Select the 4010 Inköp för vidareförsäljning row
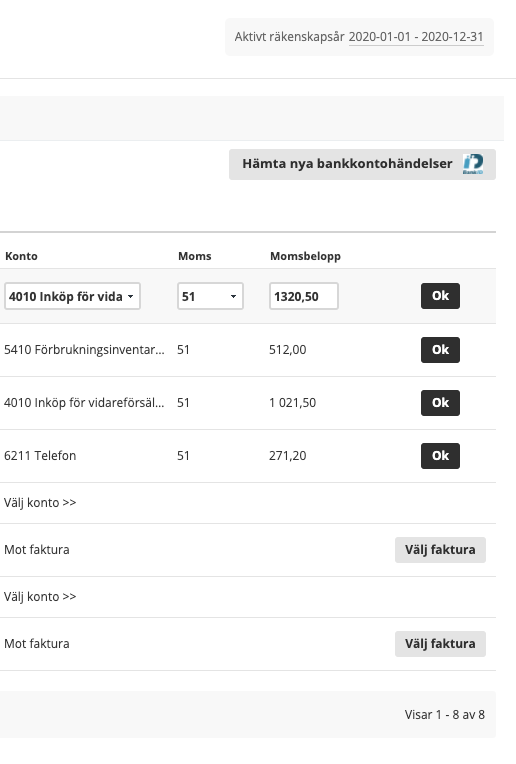516x764 pixels. coord(84,403)
